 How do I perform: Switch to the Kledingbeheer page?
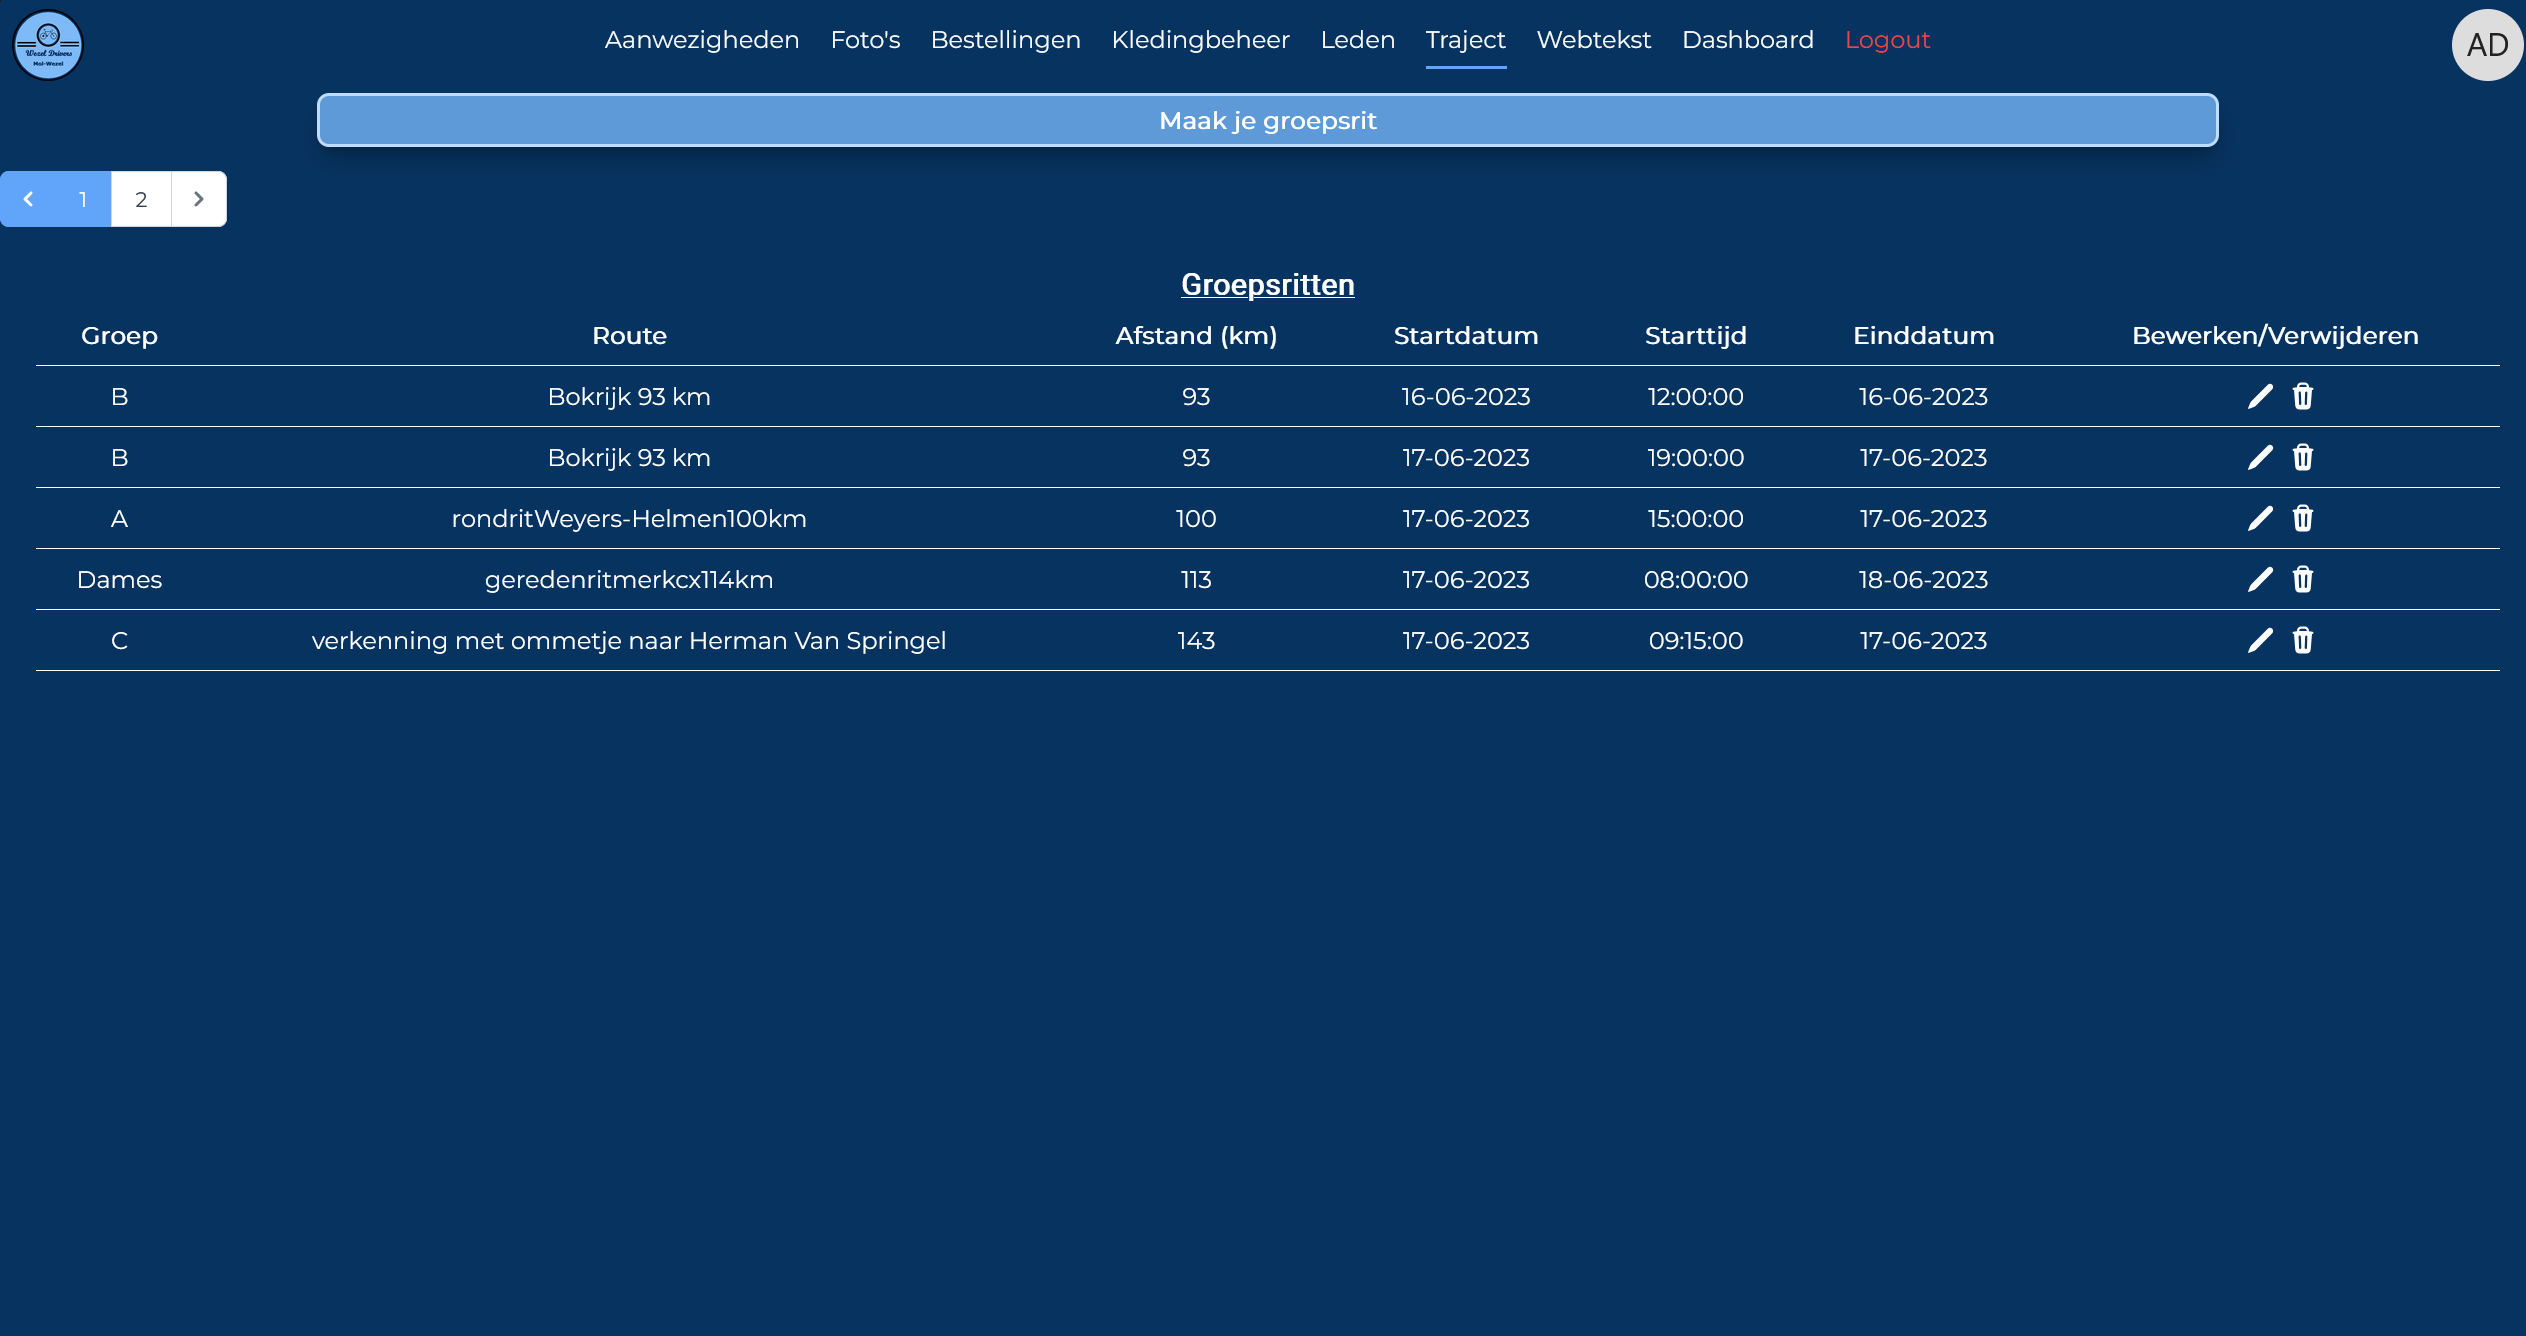(x=1200, y=40)
